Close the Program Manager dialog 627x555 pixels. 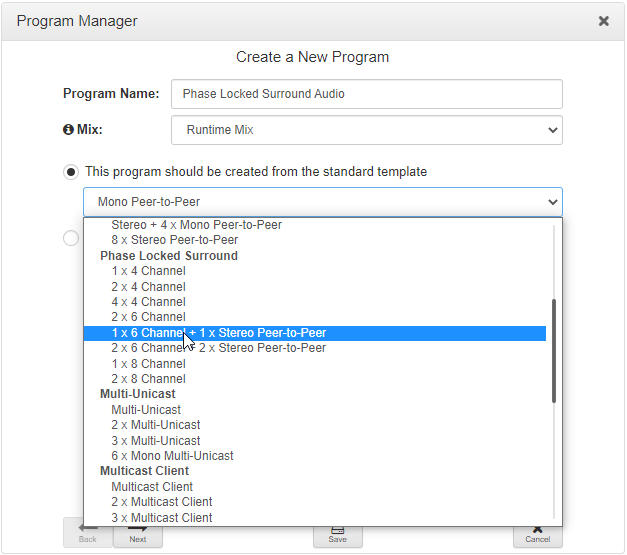(x=604, y=21)
